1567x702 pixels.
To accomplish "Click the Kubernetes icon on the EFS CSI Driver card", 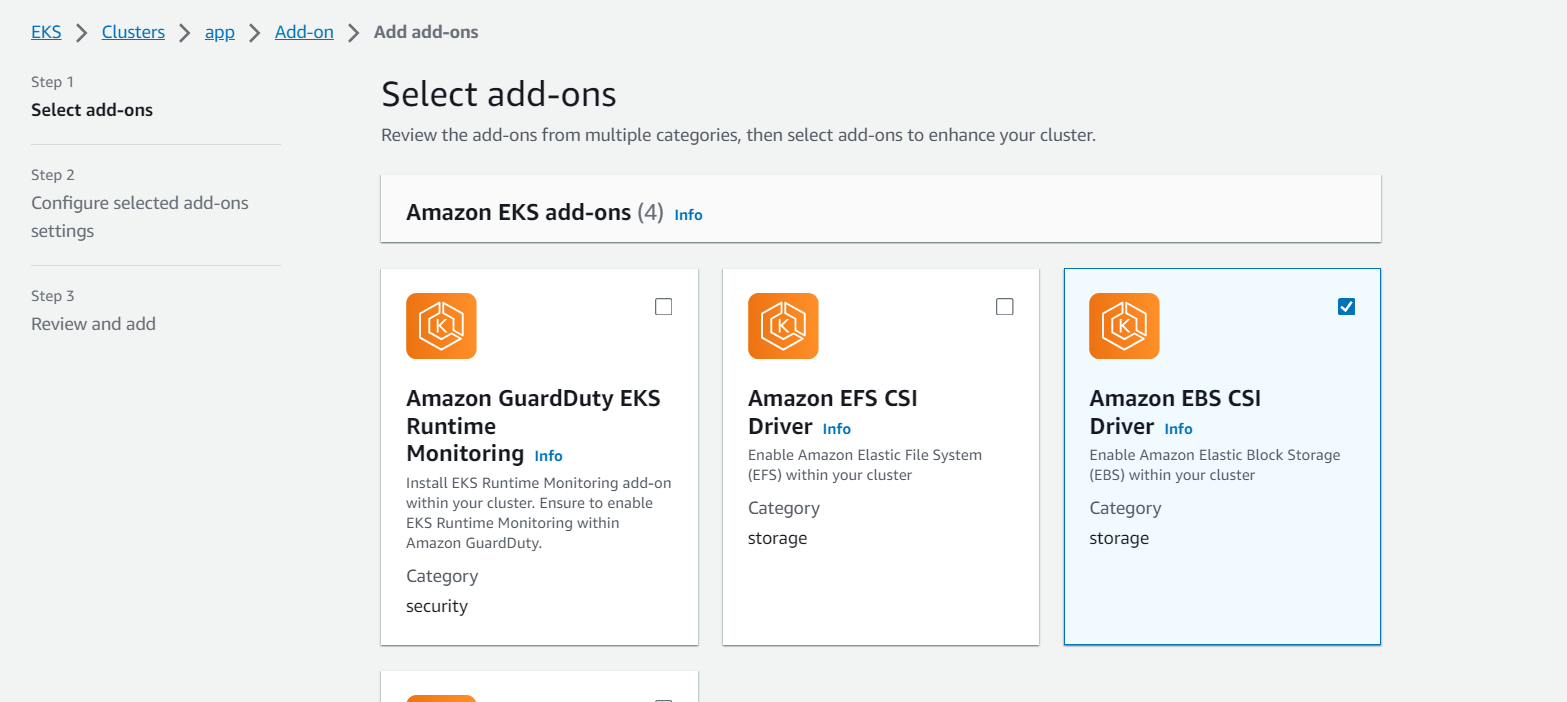I will click(x=783, y=326).
